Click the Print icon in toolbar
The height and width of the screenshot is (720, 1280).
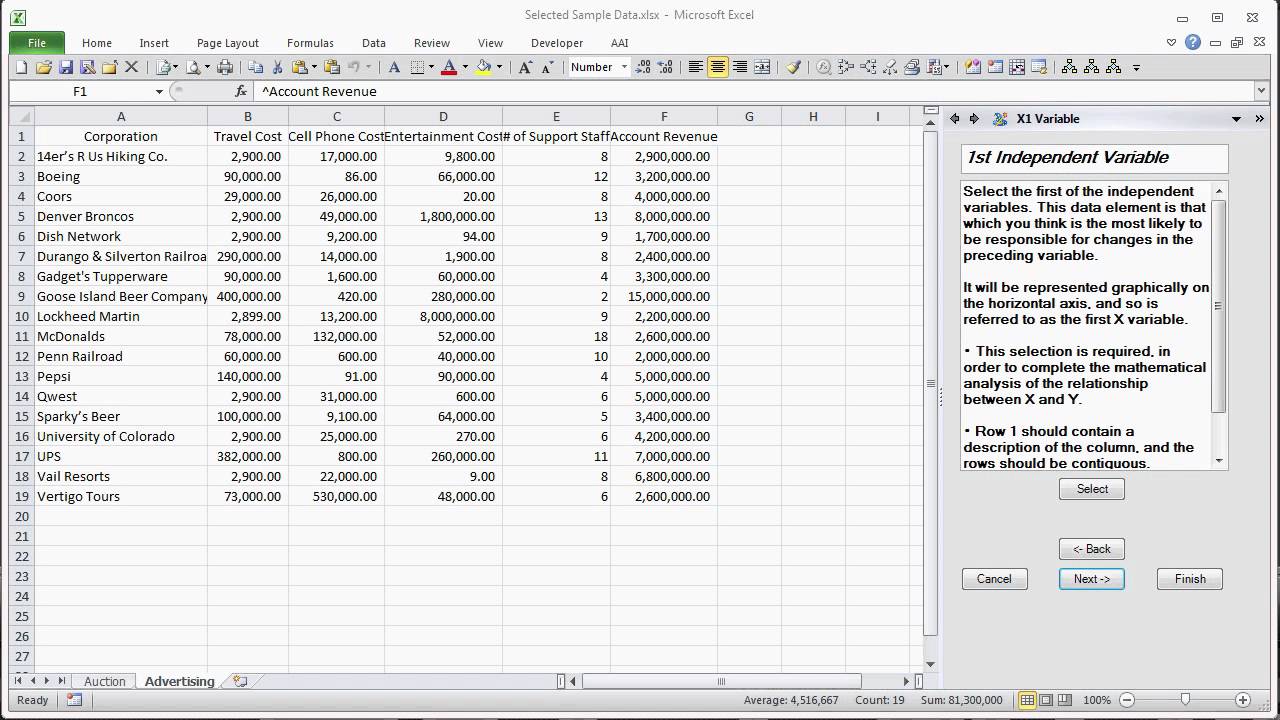click(225, 67)
